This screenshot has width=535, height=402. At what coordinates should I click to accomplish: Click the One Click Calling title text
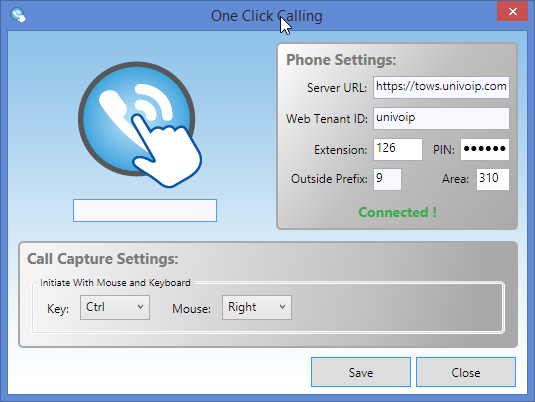(266, 16)
